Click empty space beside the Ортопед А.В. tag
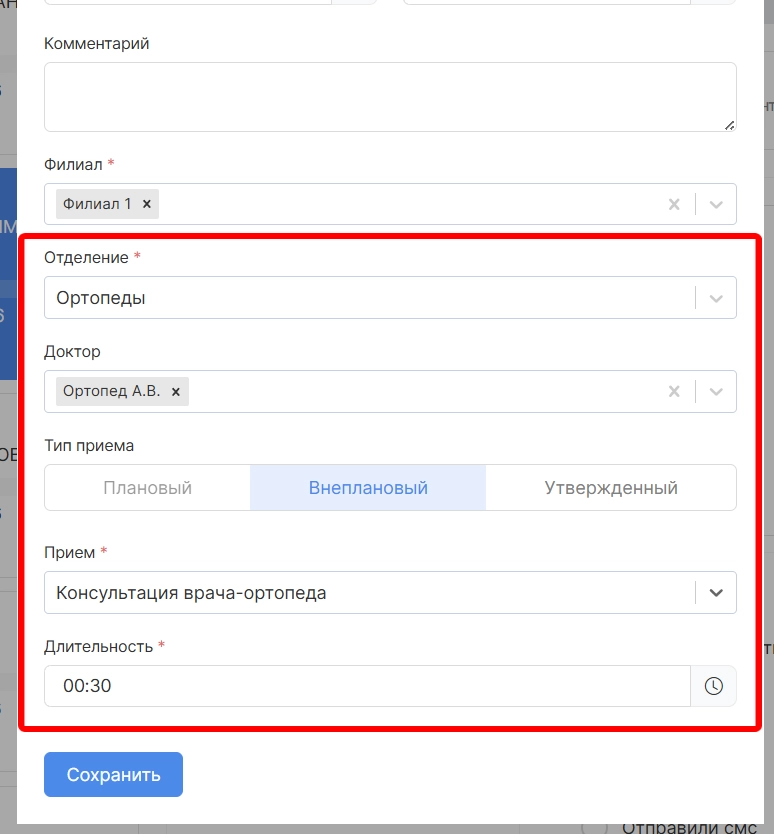 pyautogui.click(x=420, y=392)
